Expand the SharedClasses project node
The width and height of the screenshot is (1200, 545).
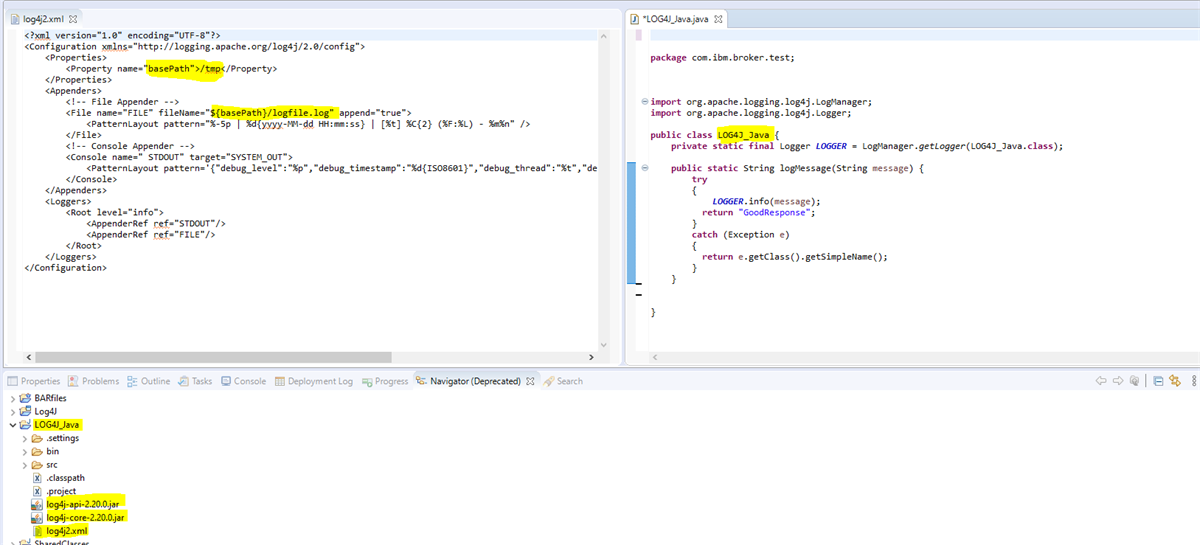[x=12, y=542]
